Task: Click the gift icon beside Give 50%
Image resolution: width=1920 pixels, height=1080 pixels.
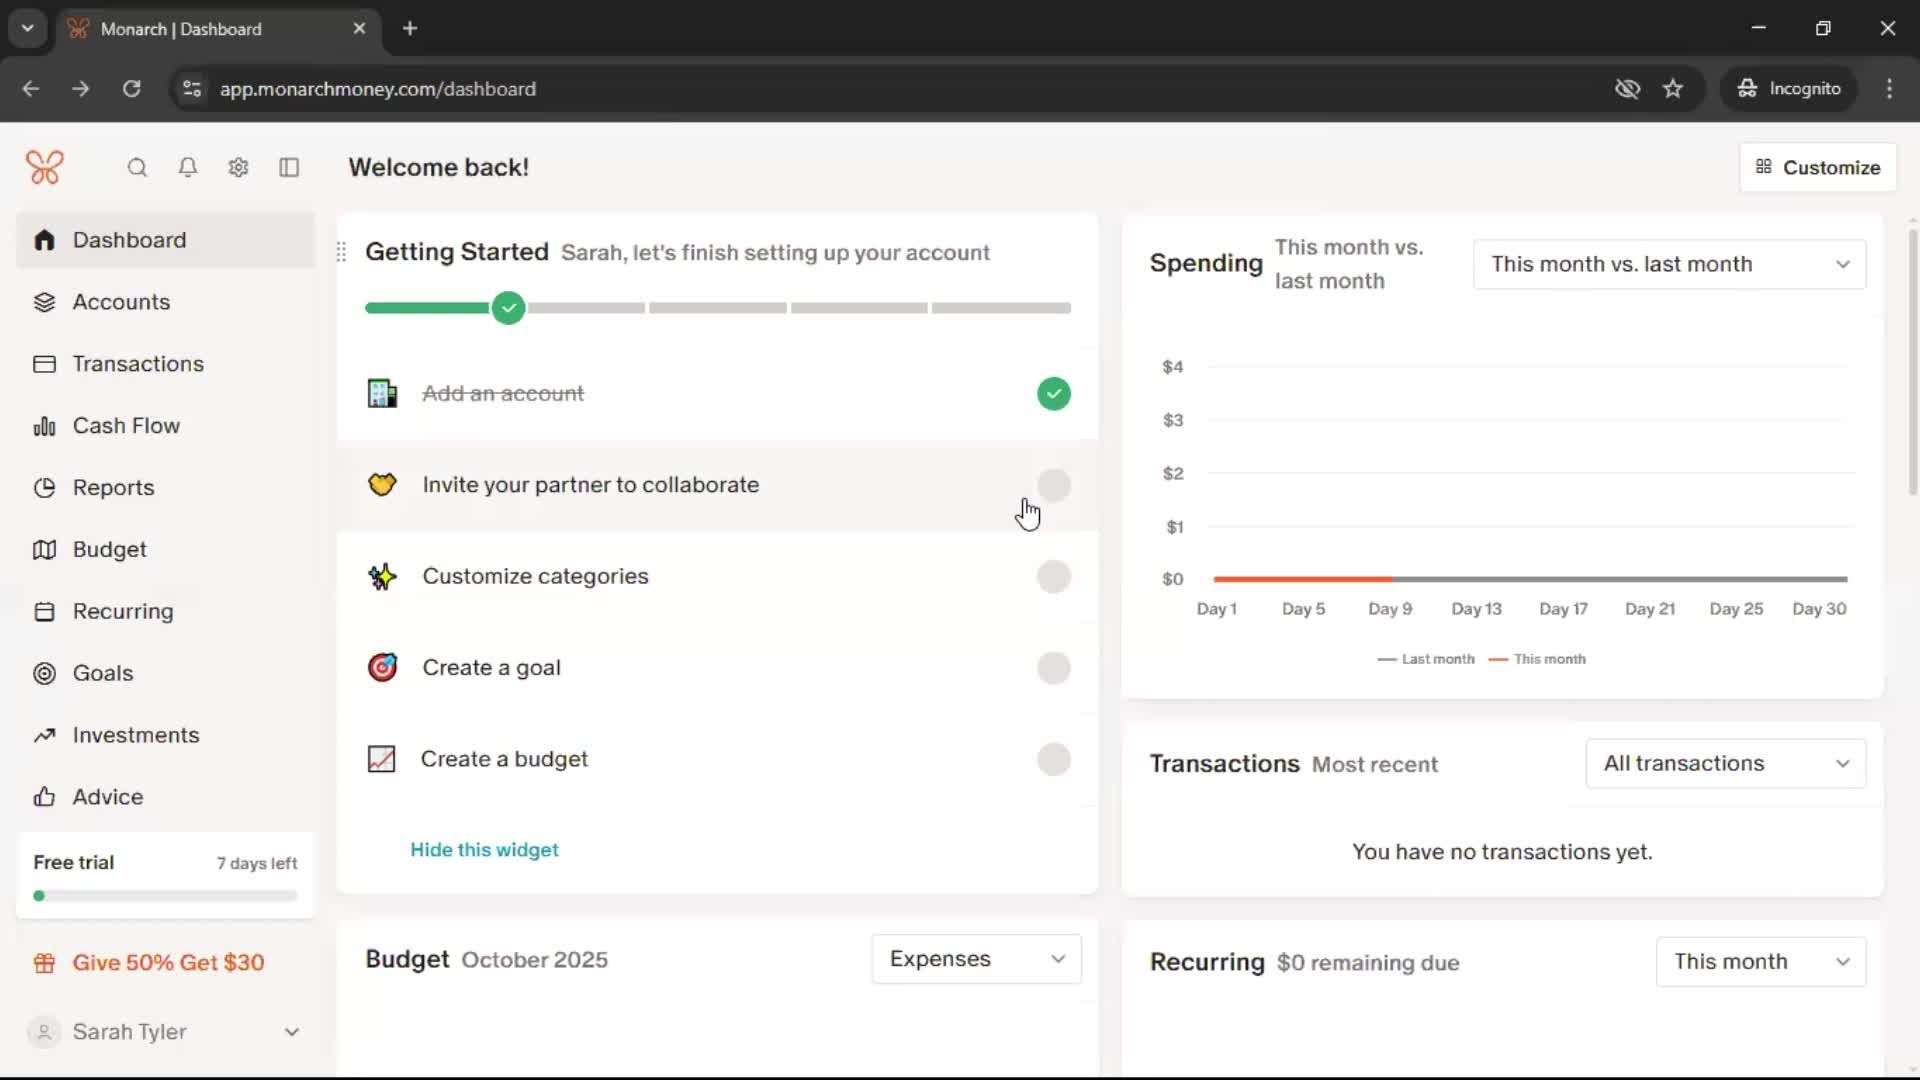Action: click(x=44, y=963)
